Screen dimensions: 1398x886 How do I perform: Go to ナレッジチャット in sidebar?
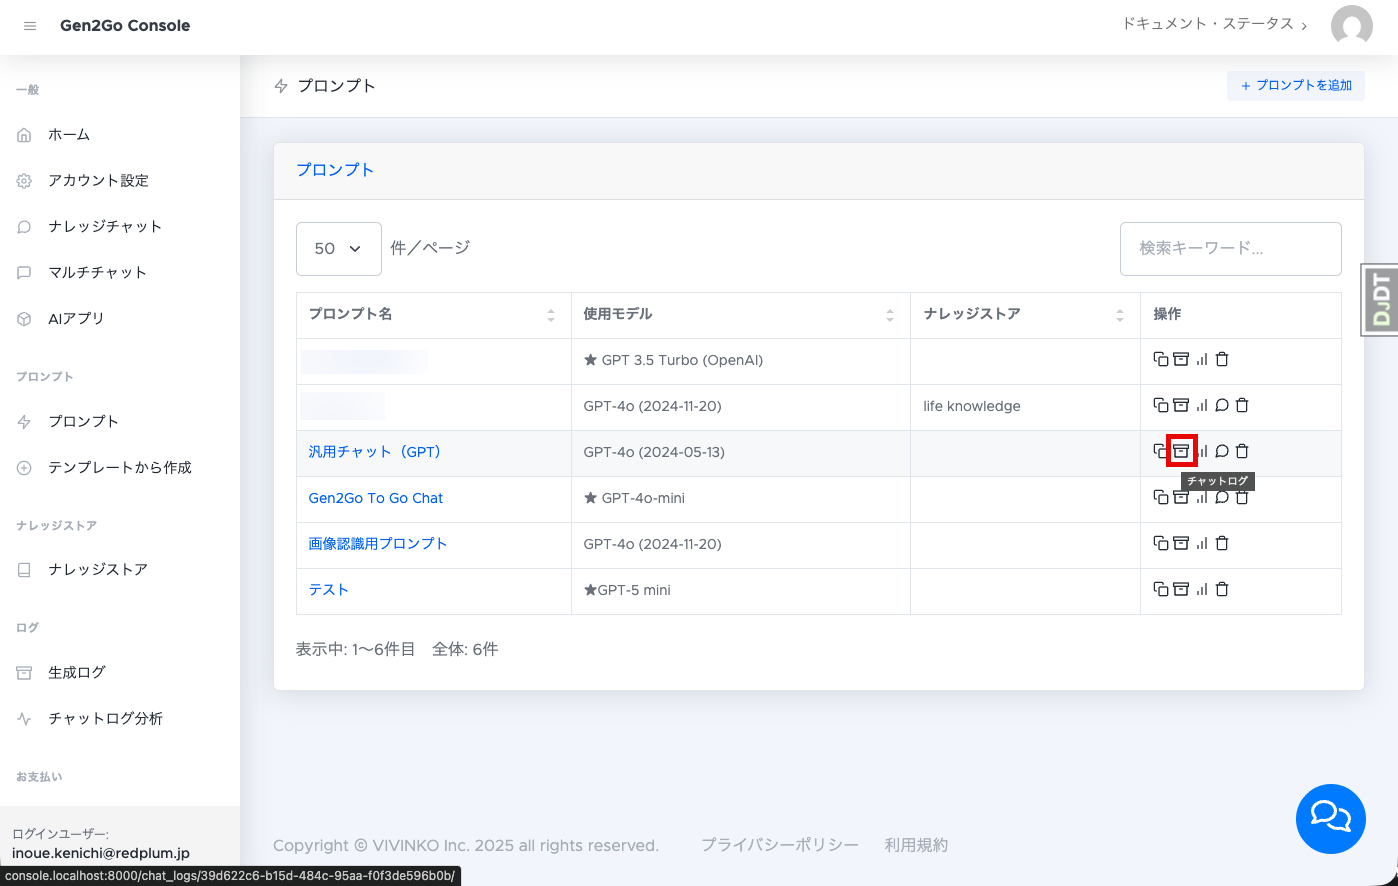tap(104, 226)
